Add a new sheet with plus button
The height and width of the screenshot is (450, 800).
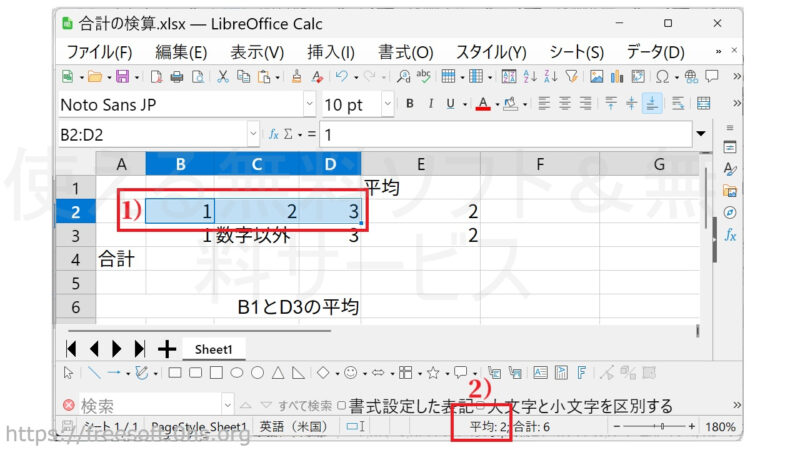167,349
